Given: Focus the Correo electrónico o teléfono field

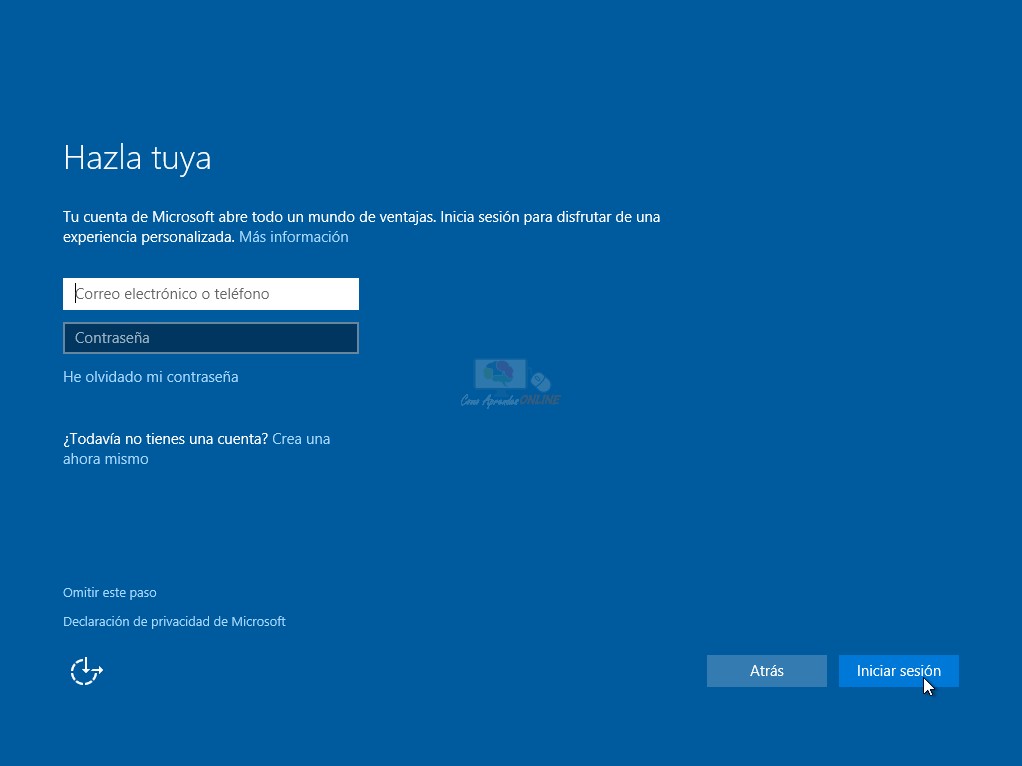Looking at the screenshot, I should tap(211, 294).
